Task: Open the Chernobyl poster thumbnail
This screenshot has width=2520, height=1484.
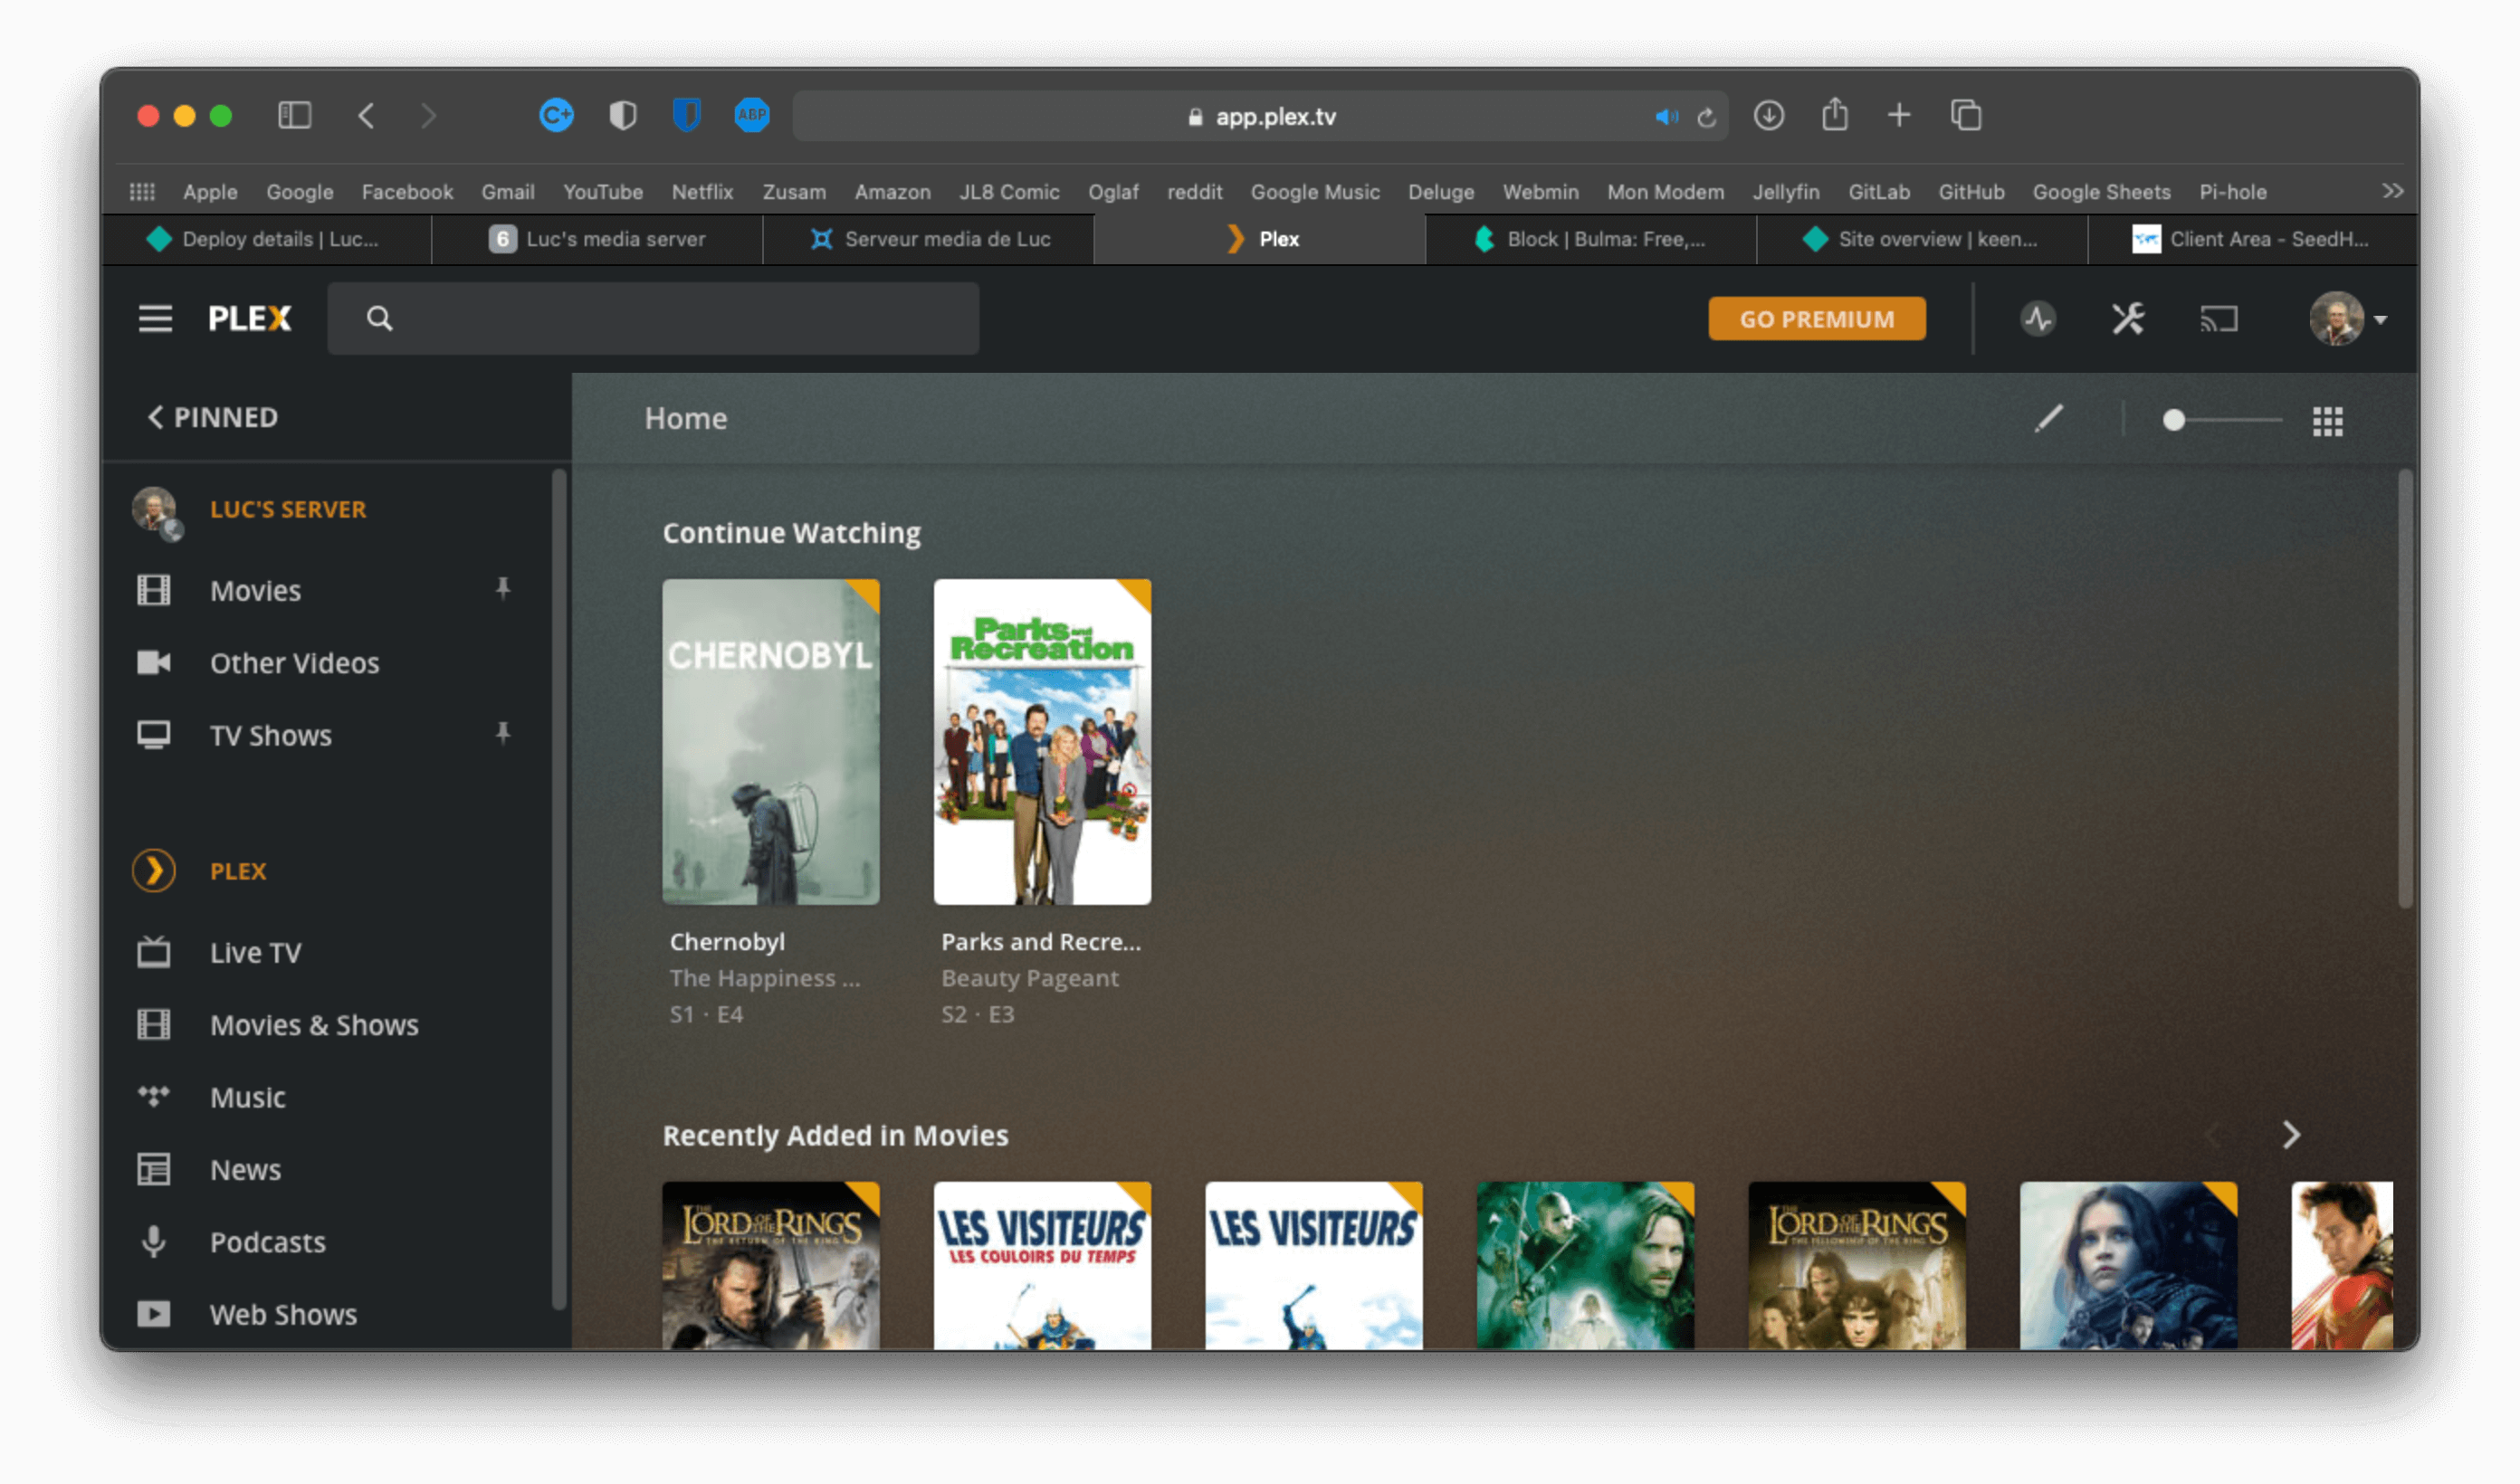Action: (770, 741)
